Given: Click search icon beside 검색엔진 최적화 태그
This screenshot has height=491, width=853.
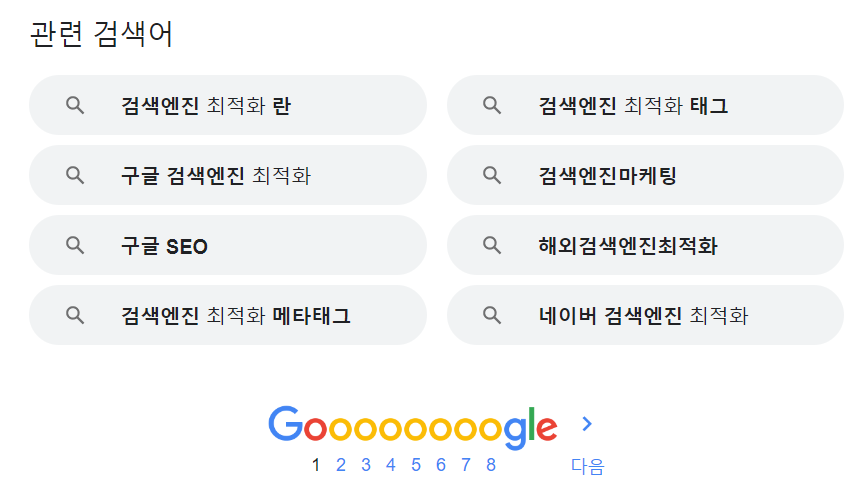Looking at the screenshot, I should point(491,105).
